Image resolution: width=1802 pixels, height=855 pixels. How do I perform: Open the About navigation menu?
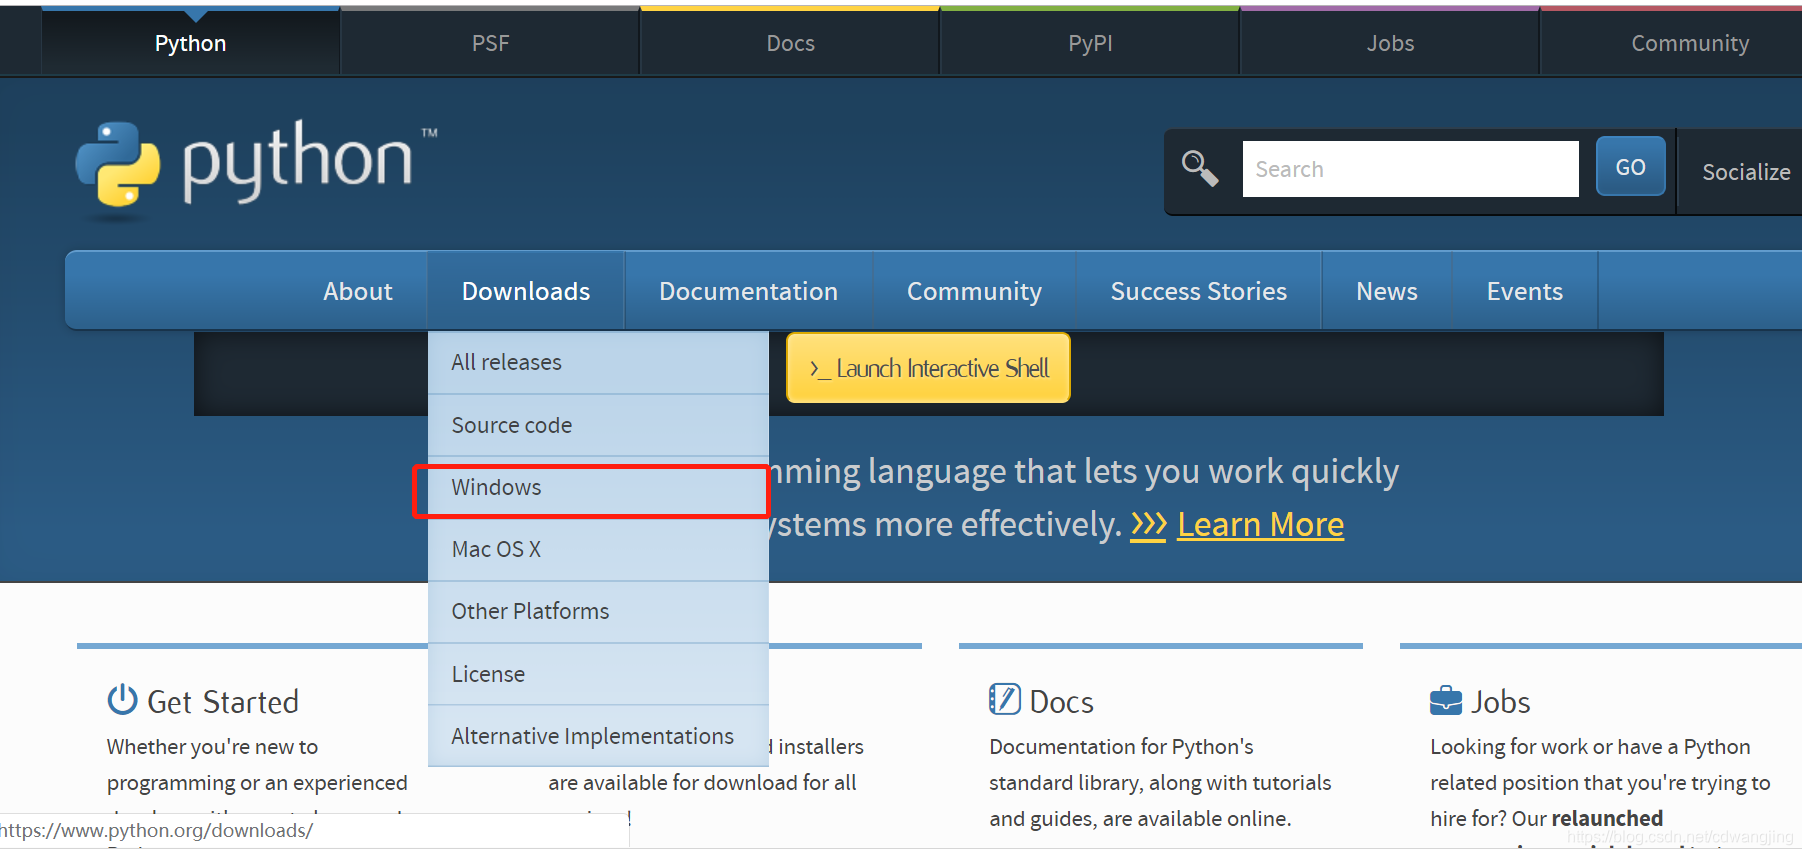click(x=357, y=291)
